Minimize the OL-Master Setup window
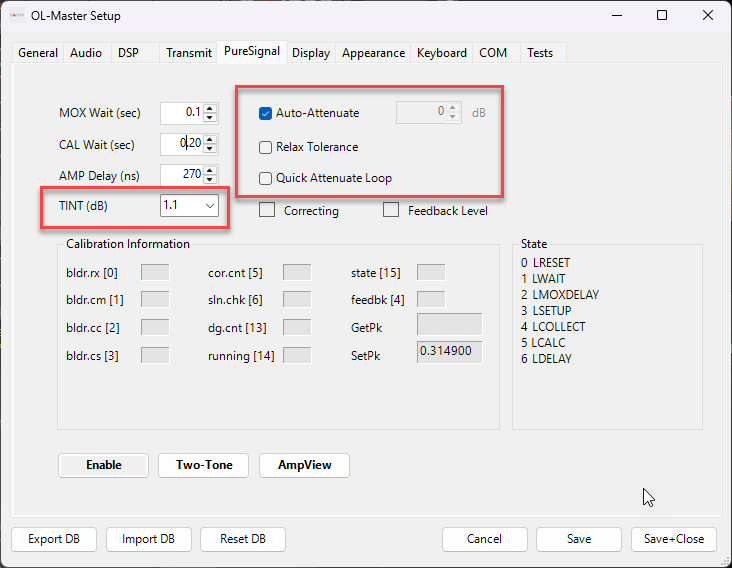The height and width of the screenshot is (568, 732). pyautogui.click(x=617, y=15)
